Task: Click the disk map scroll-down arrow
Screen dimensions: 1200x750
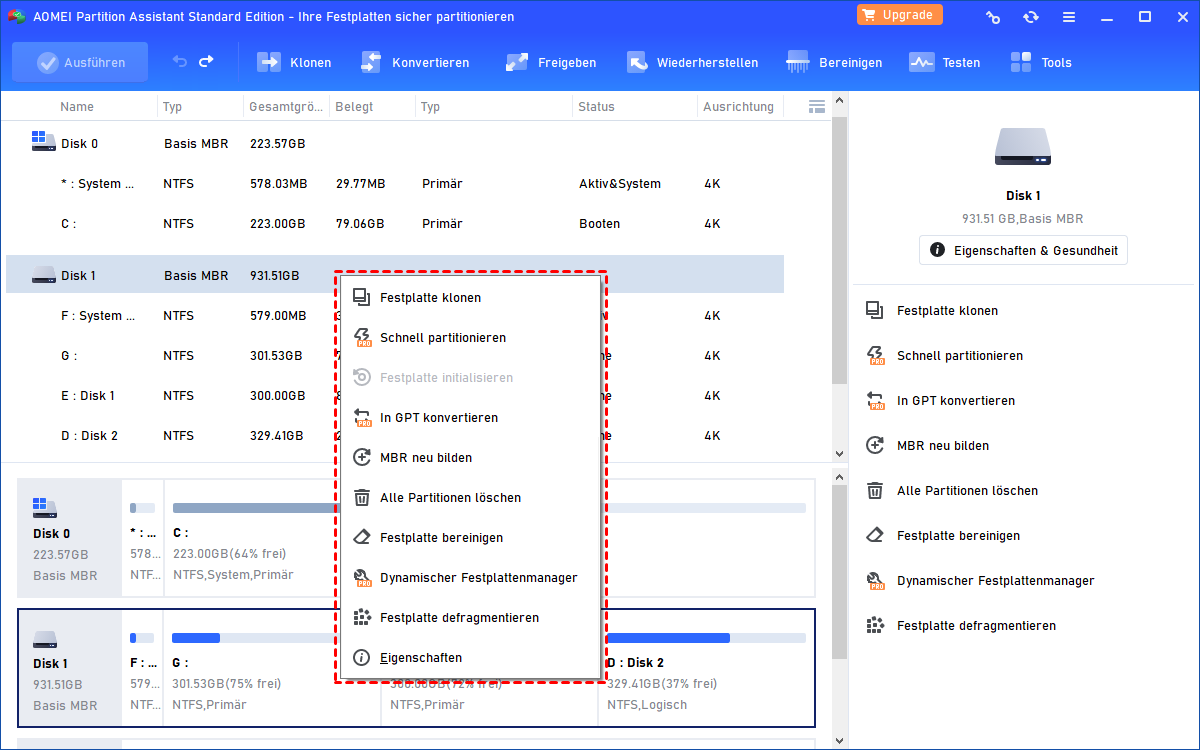Action: [x=840, y=741]
